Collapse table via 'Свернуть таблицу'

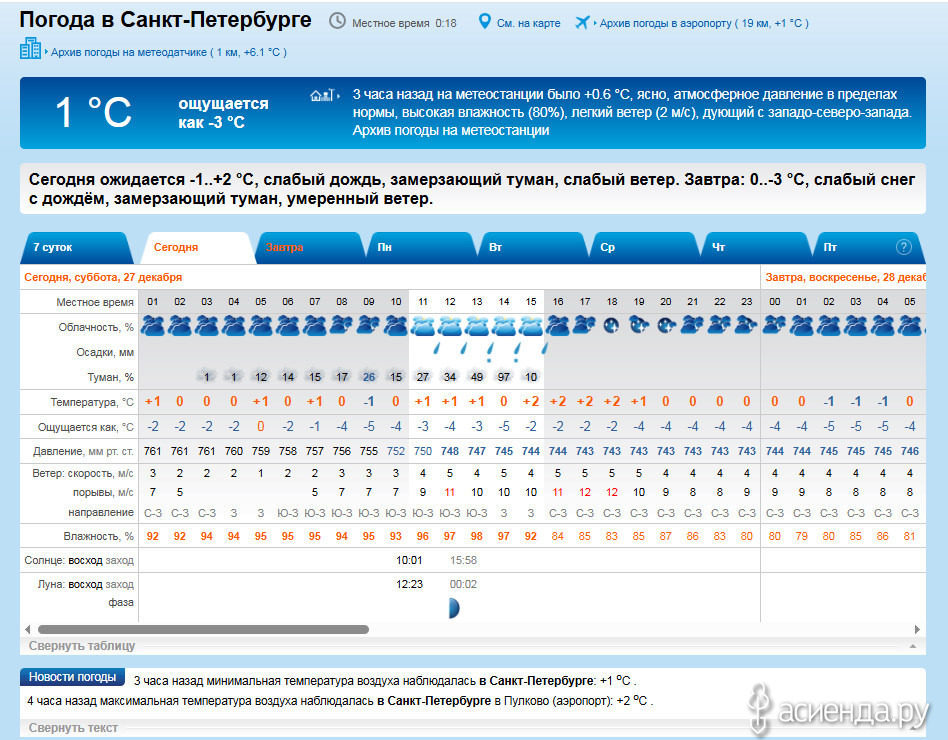82,646
